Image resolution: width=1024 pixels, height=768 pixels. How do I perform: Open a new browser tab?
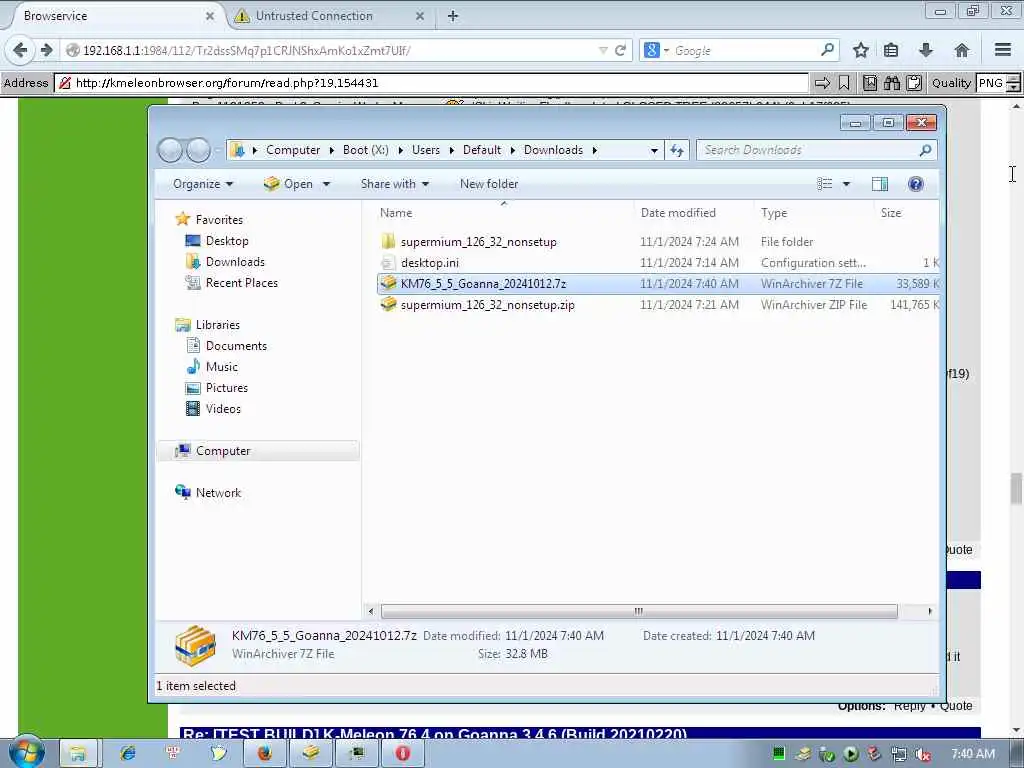click(x=453, y=16)
